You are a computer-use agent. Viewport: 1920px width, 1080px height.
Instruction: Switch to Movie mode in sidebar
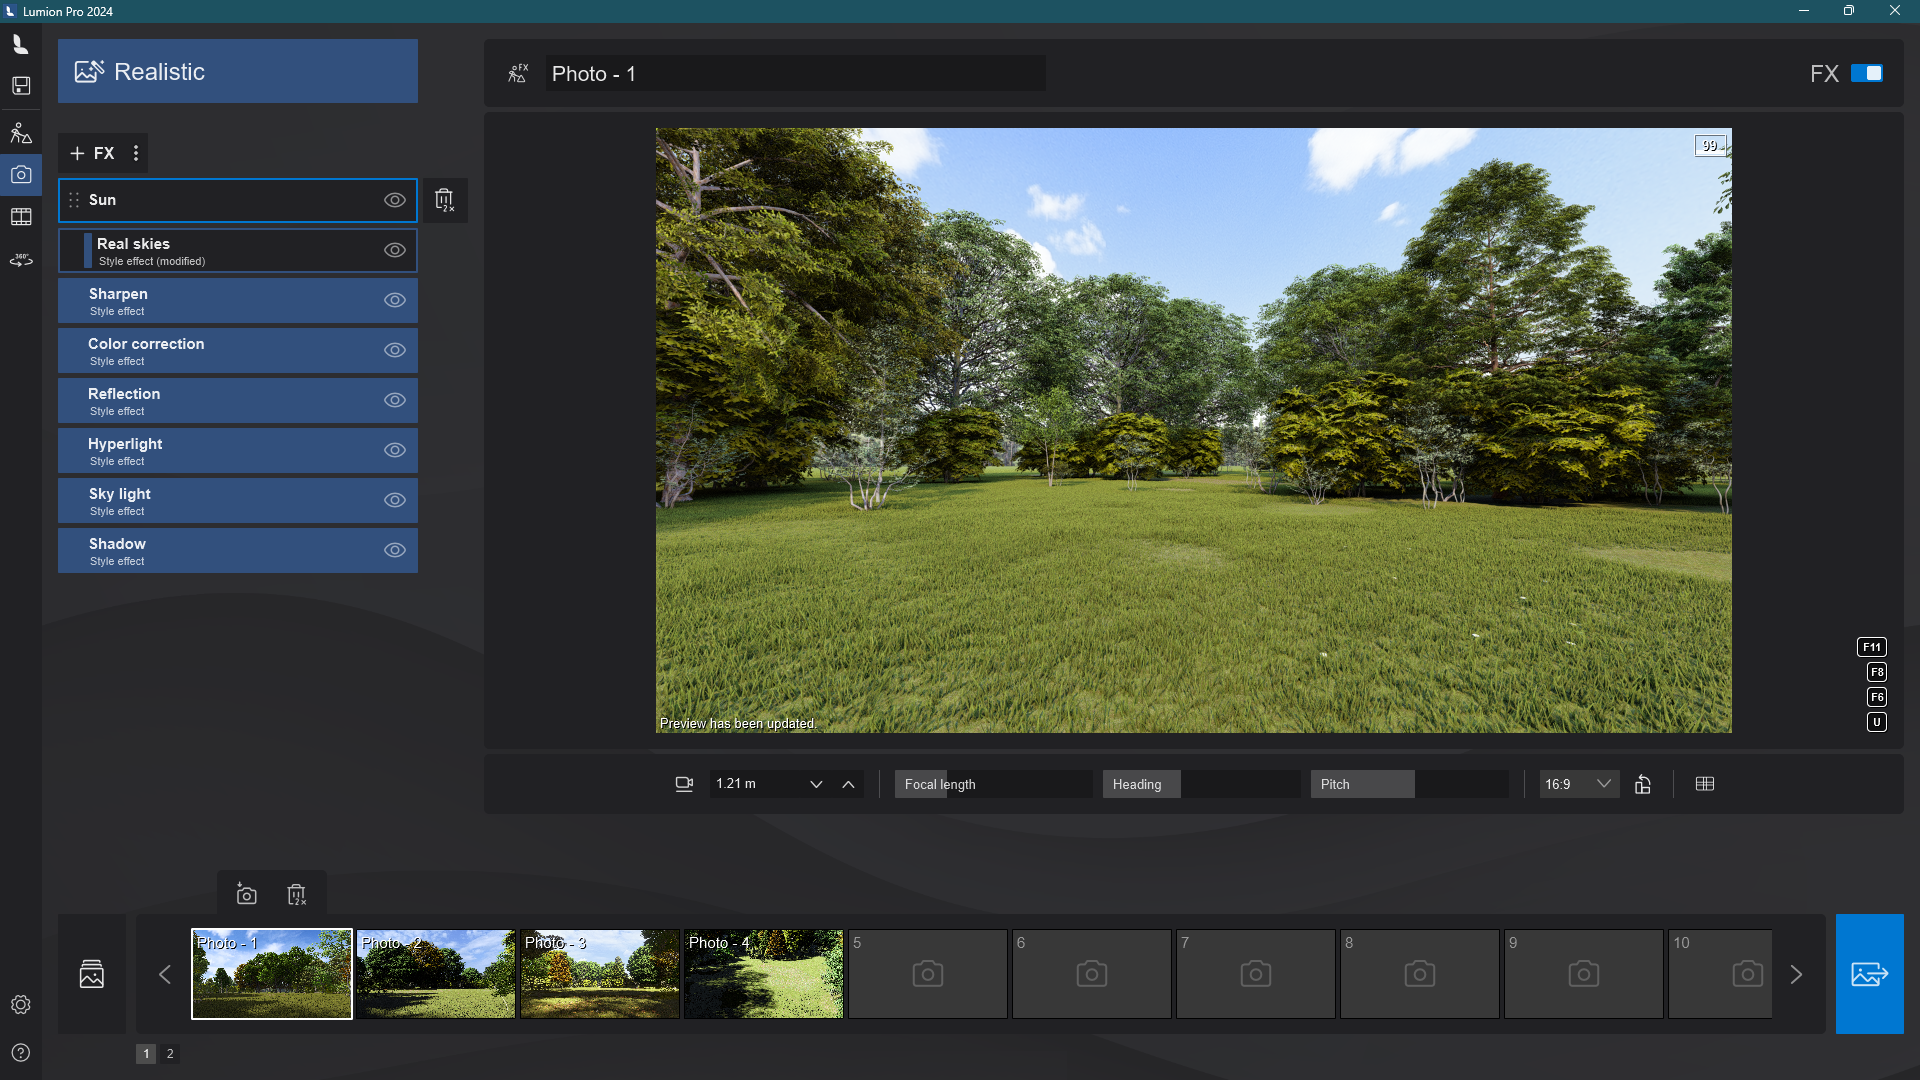tap(21, 217)
